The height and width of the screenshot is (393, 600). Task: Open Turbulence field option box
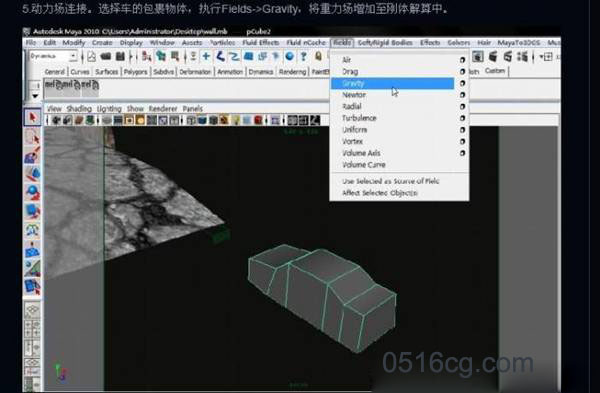pos(462,118)
